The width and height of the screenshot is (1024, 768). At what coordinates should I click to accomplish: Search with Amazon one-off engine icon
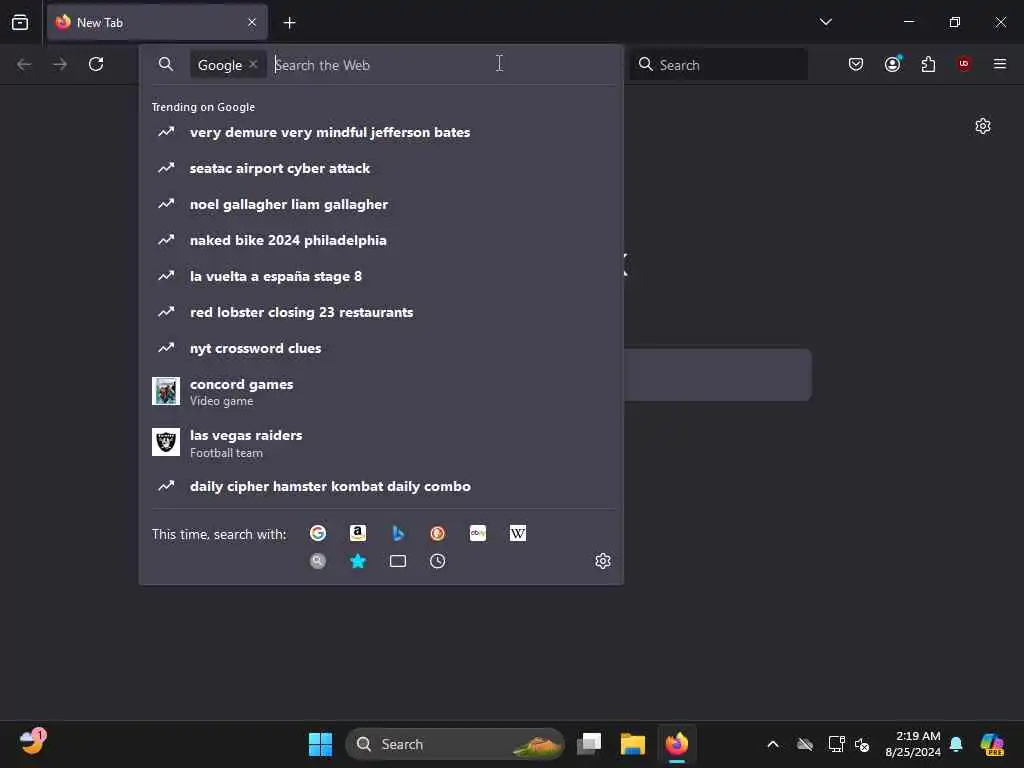(x=358, y=533)
